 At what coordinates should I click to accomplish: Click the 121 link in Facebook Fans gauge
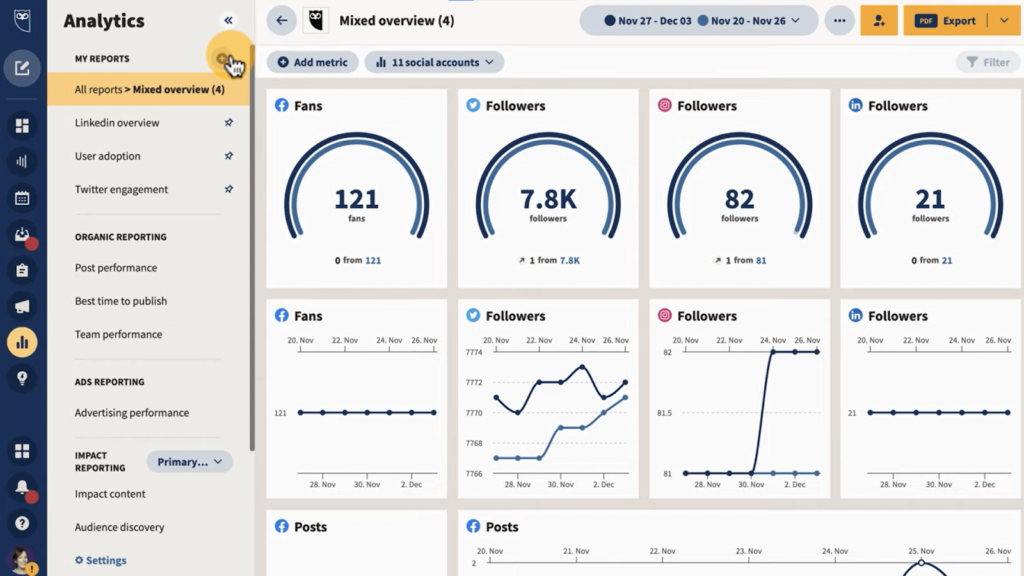(x=373, y=261)
